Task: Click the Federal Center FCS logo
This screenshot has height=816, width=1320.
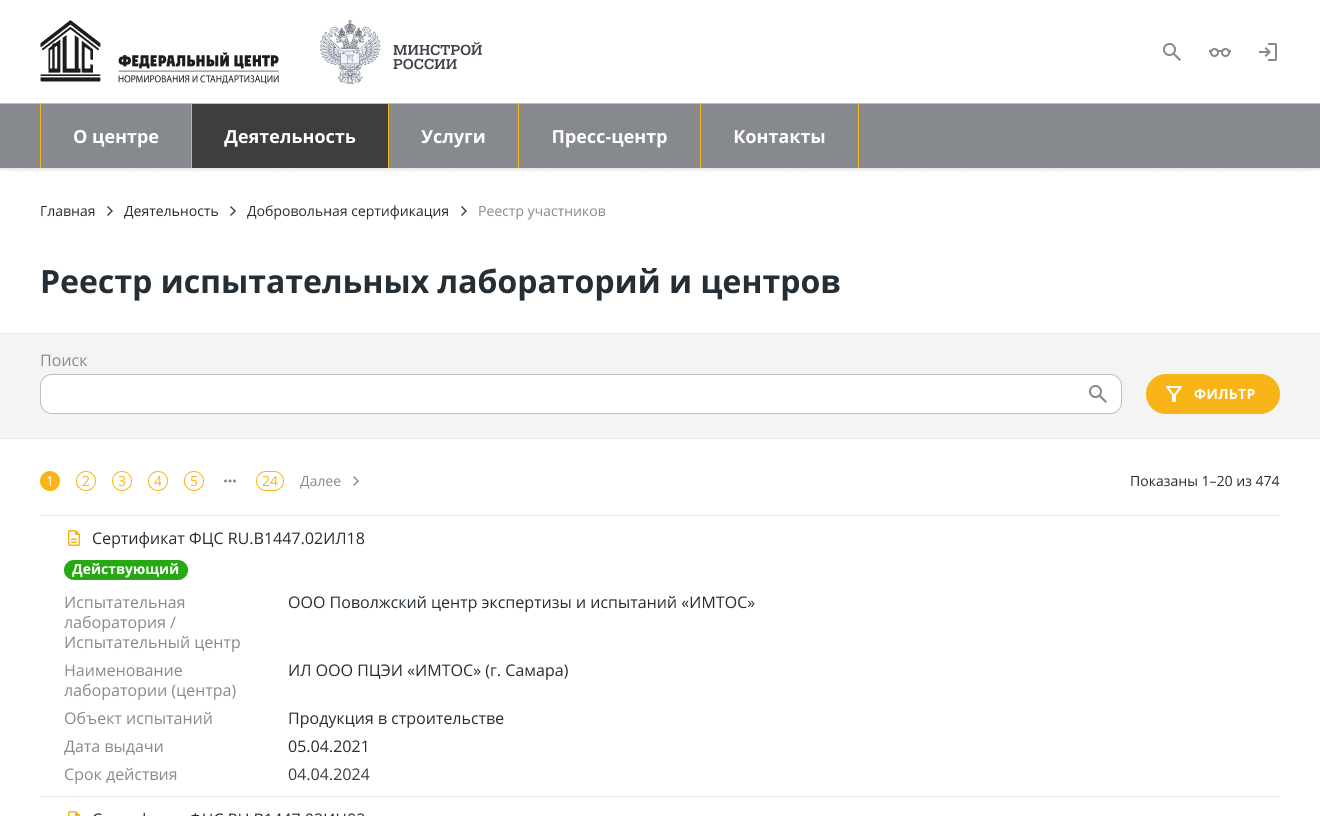Action: pos(160,53)
